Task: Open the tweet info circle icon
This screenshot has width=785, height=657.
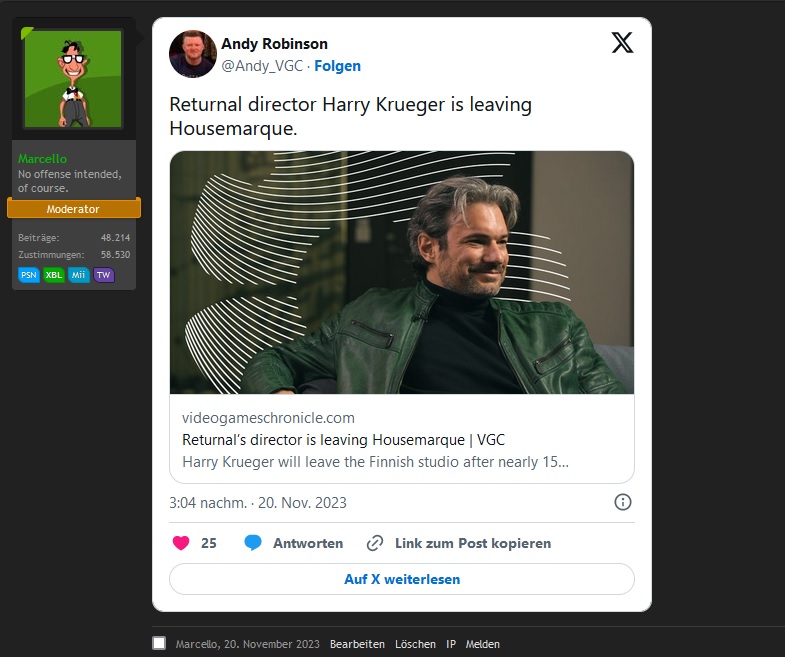Action: (x=623, y=502)
